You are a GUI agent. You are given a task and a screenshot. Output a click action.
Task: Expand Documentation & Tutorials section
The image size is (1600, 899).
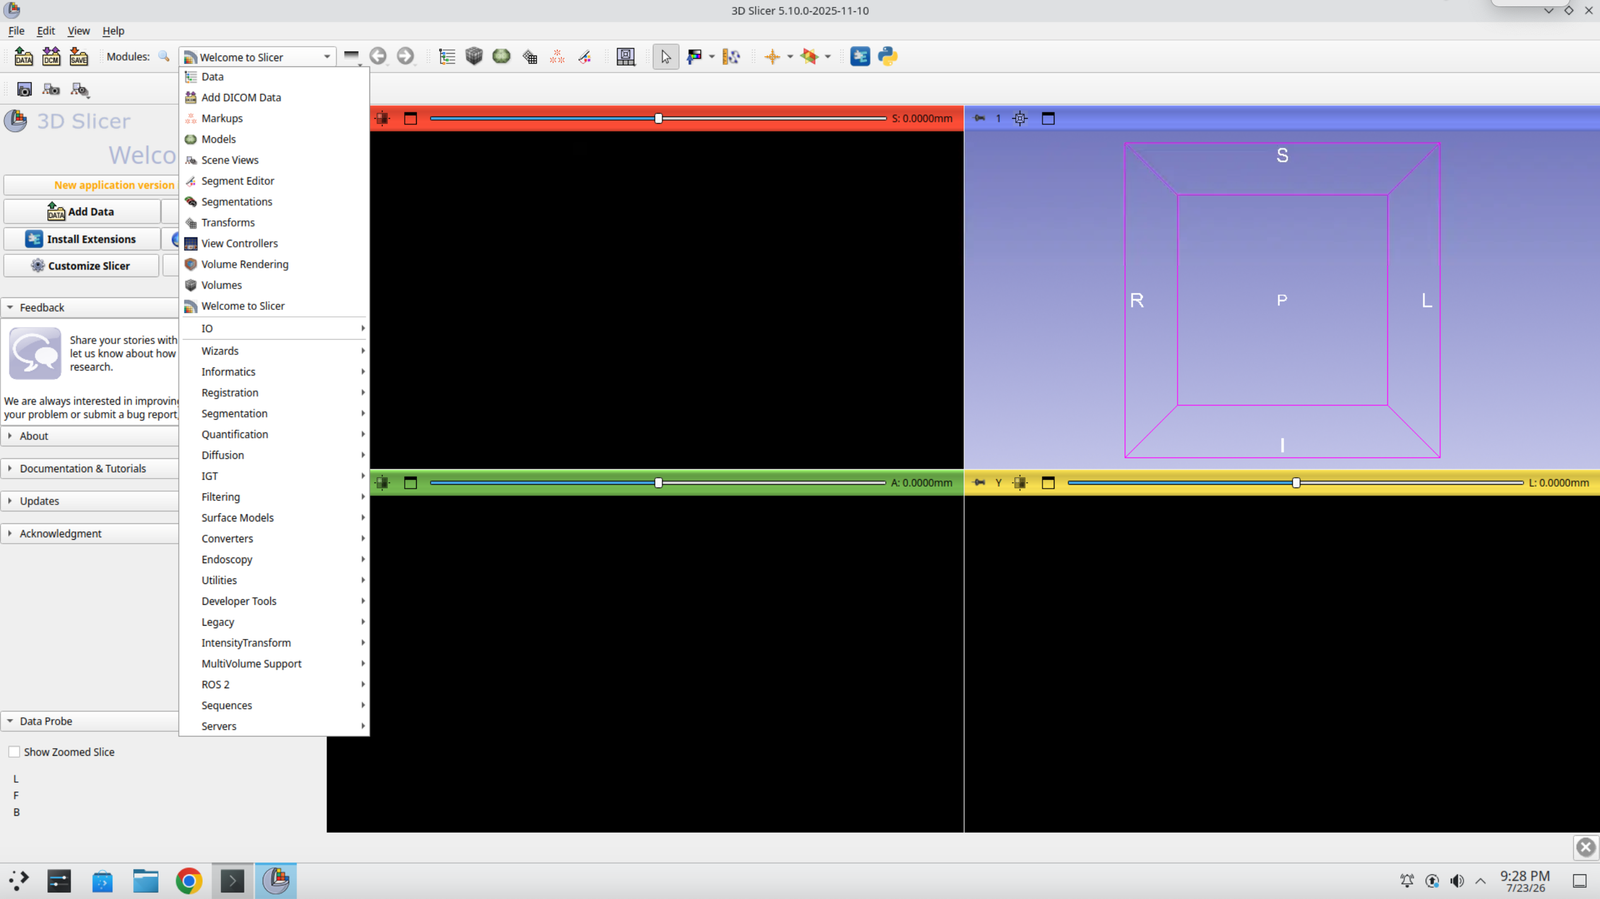tap(90, 469)
